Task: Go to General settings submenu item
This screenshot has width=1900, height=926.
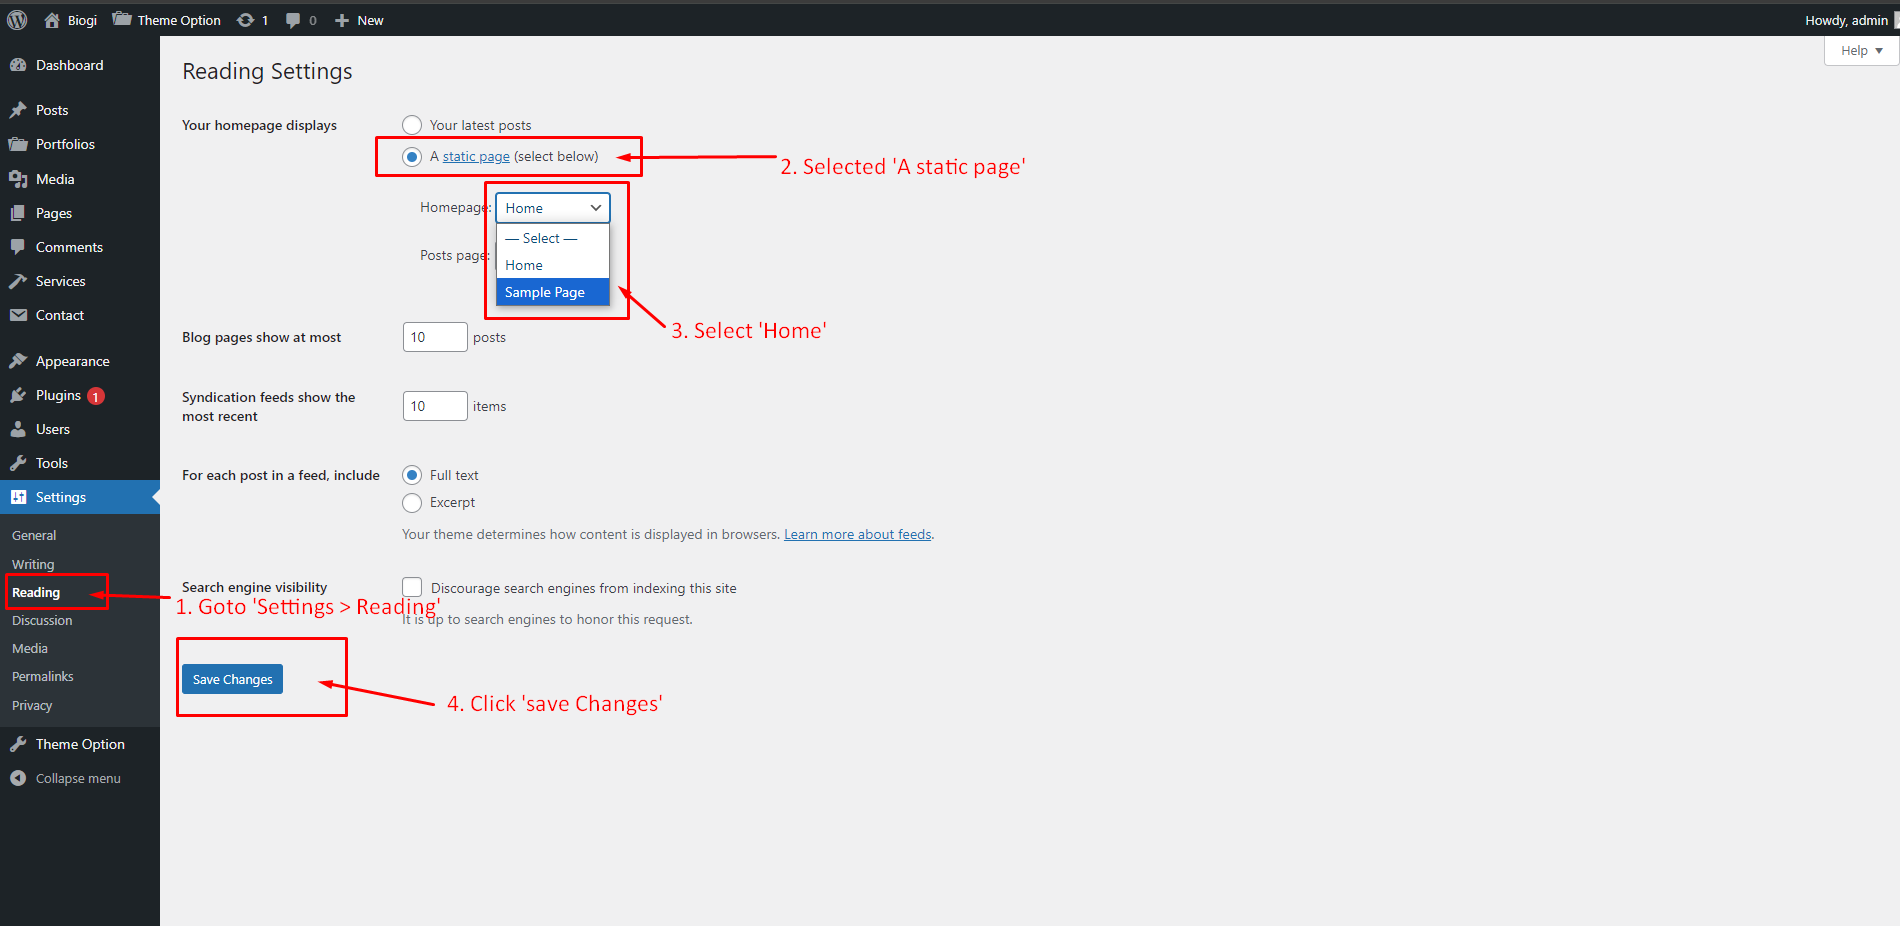Action: 34,536
